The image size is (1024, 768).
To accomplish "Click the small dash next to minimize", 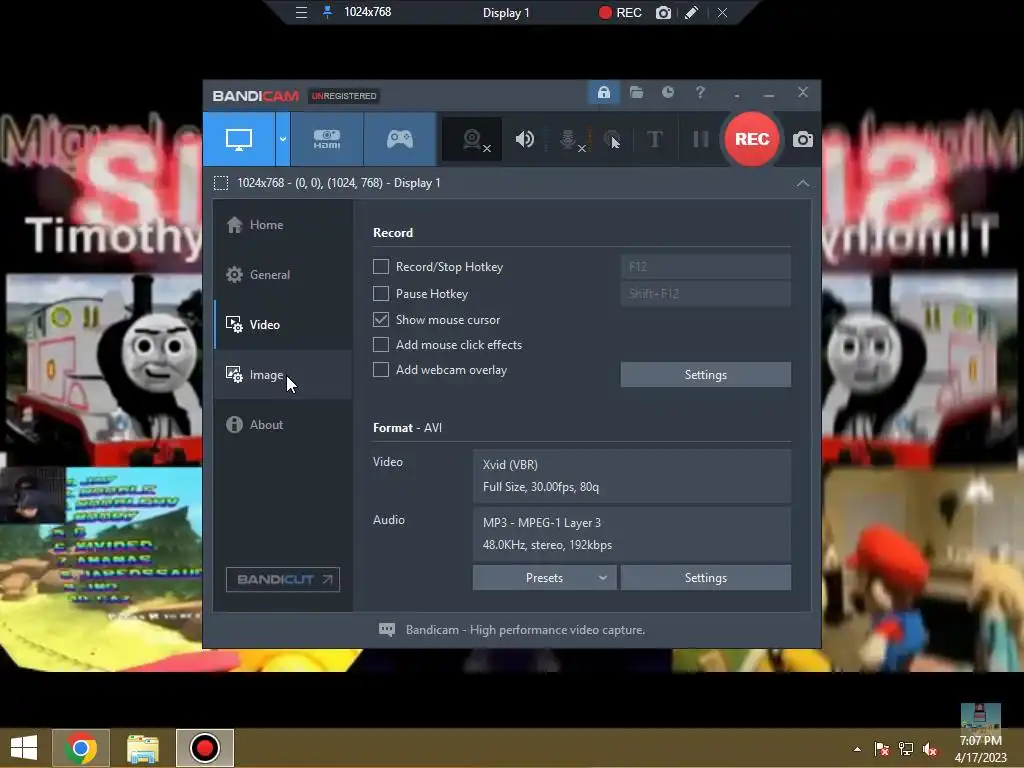I will pyautogui.click(x=737, y=96).
